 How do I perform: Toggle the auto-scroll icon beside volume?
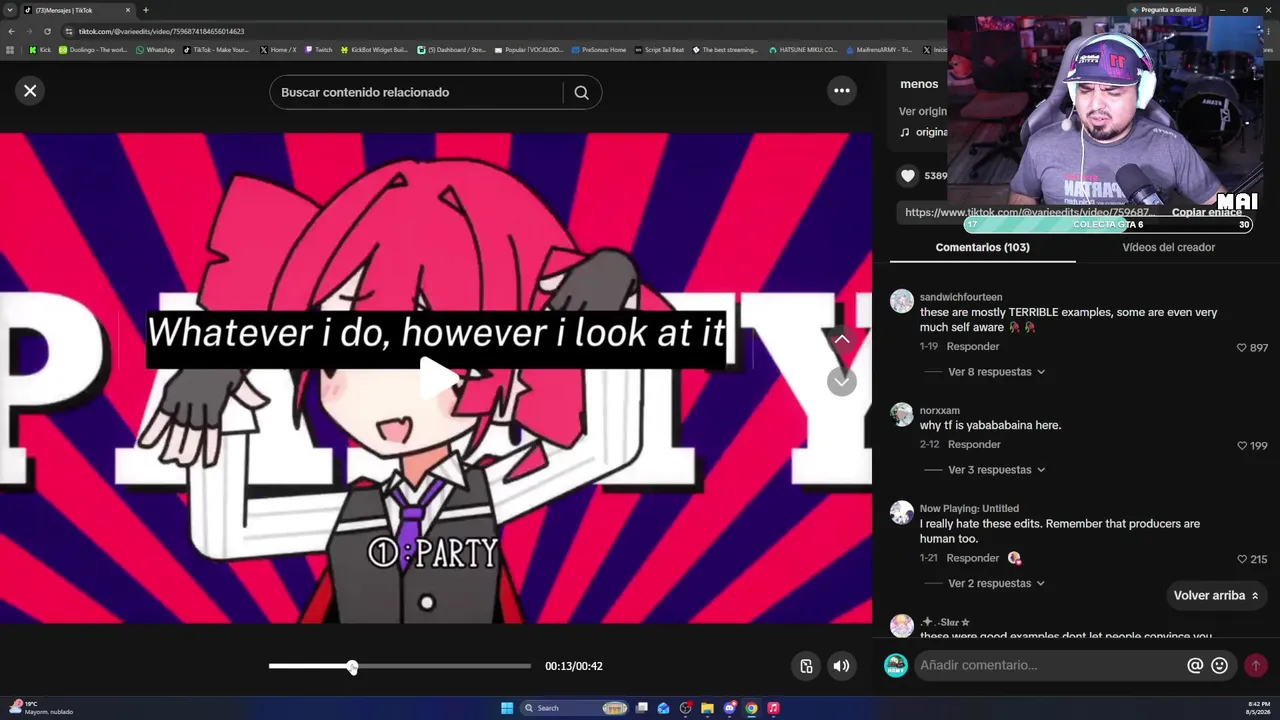point(806,666)
